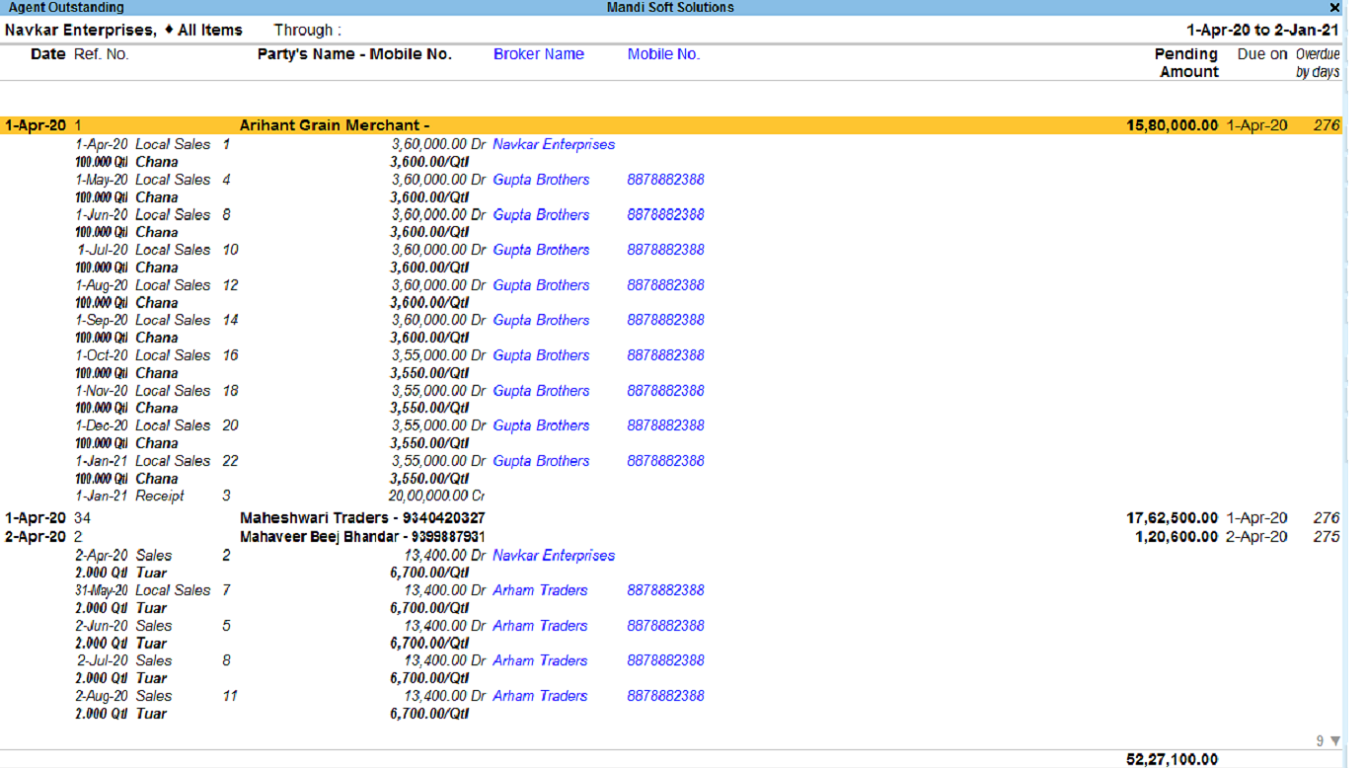This screenshot has width=1366, height=768.
Task: Expand the Maheshwari Traders party row
Action: [362, 518]
